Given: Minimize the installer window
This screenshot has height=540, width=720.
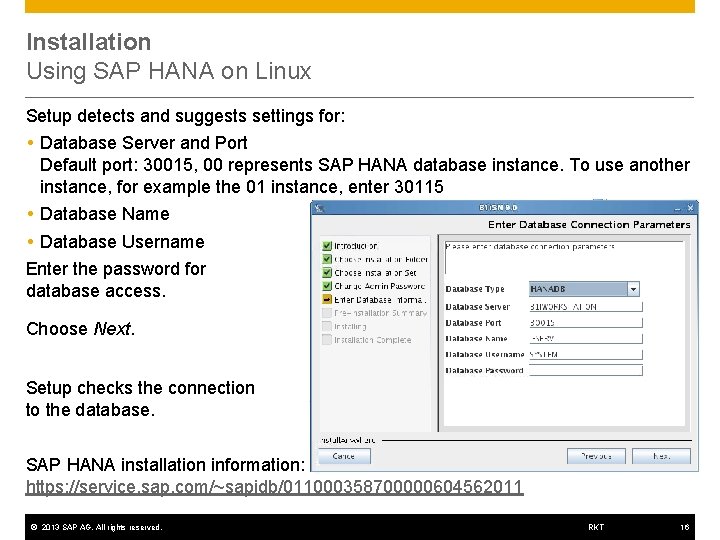Looking at the screenshot, I should coord(677,208).
